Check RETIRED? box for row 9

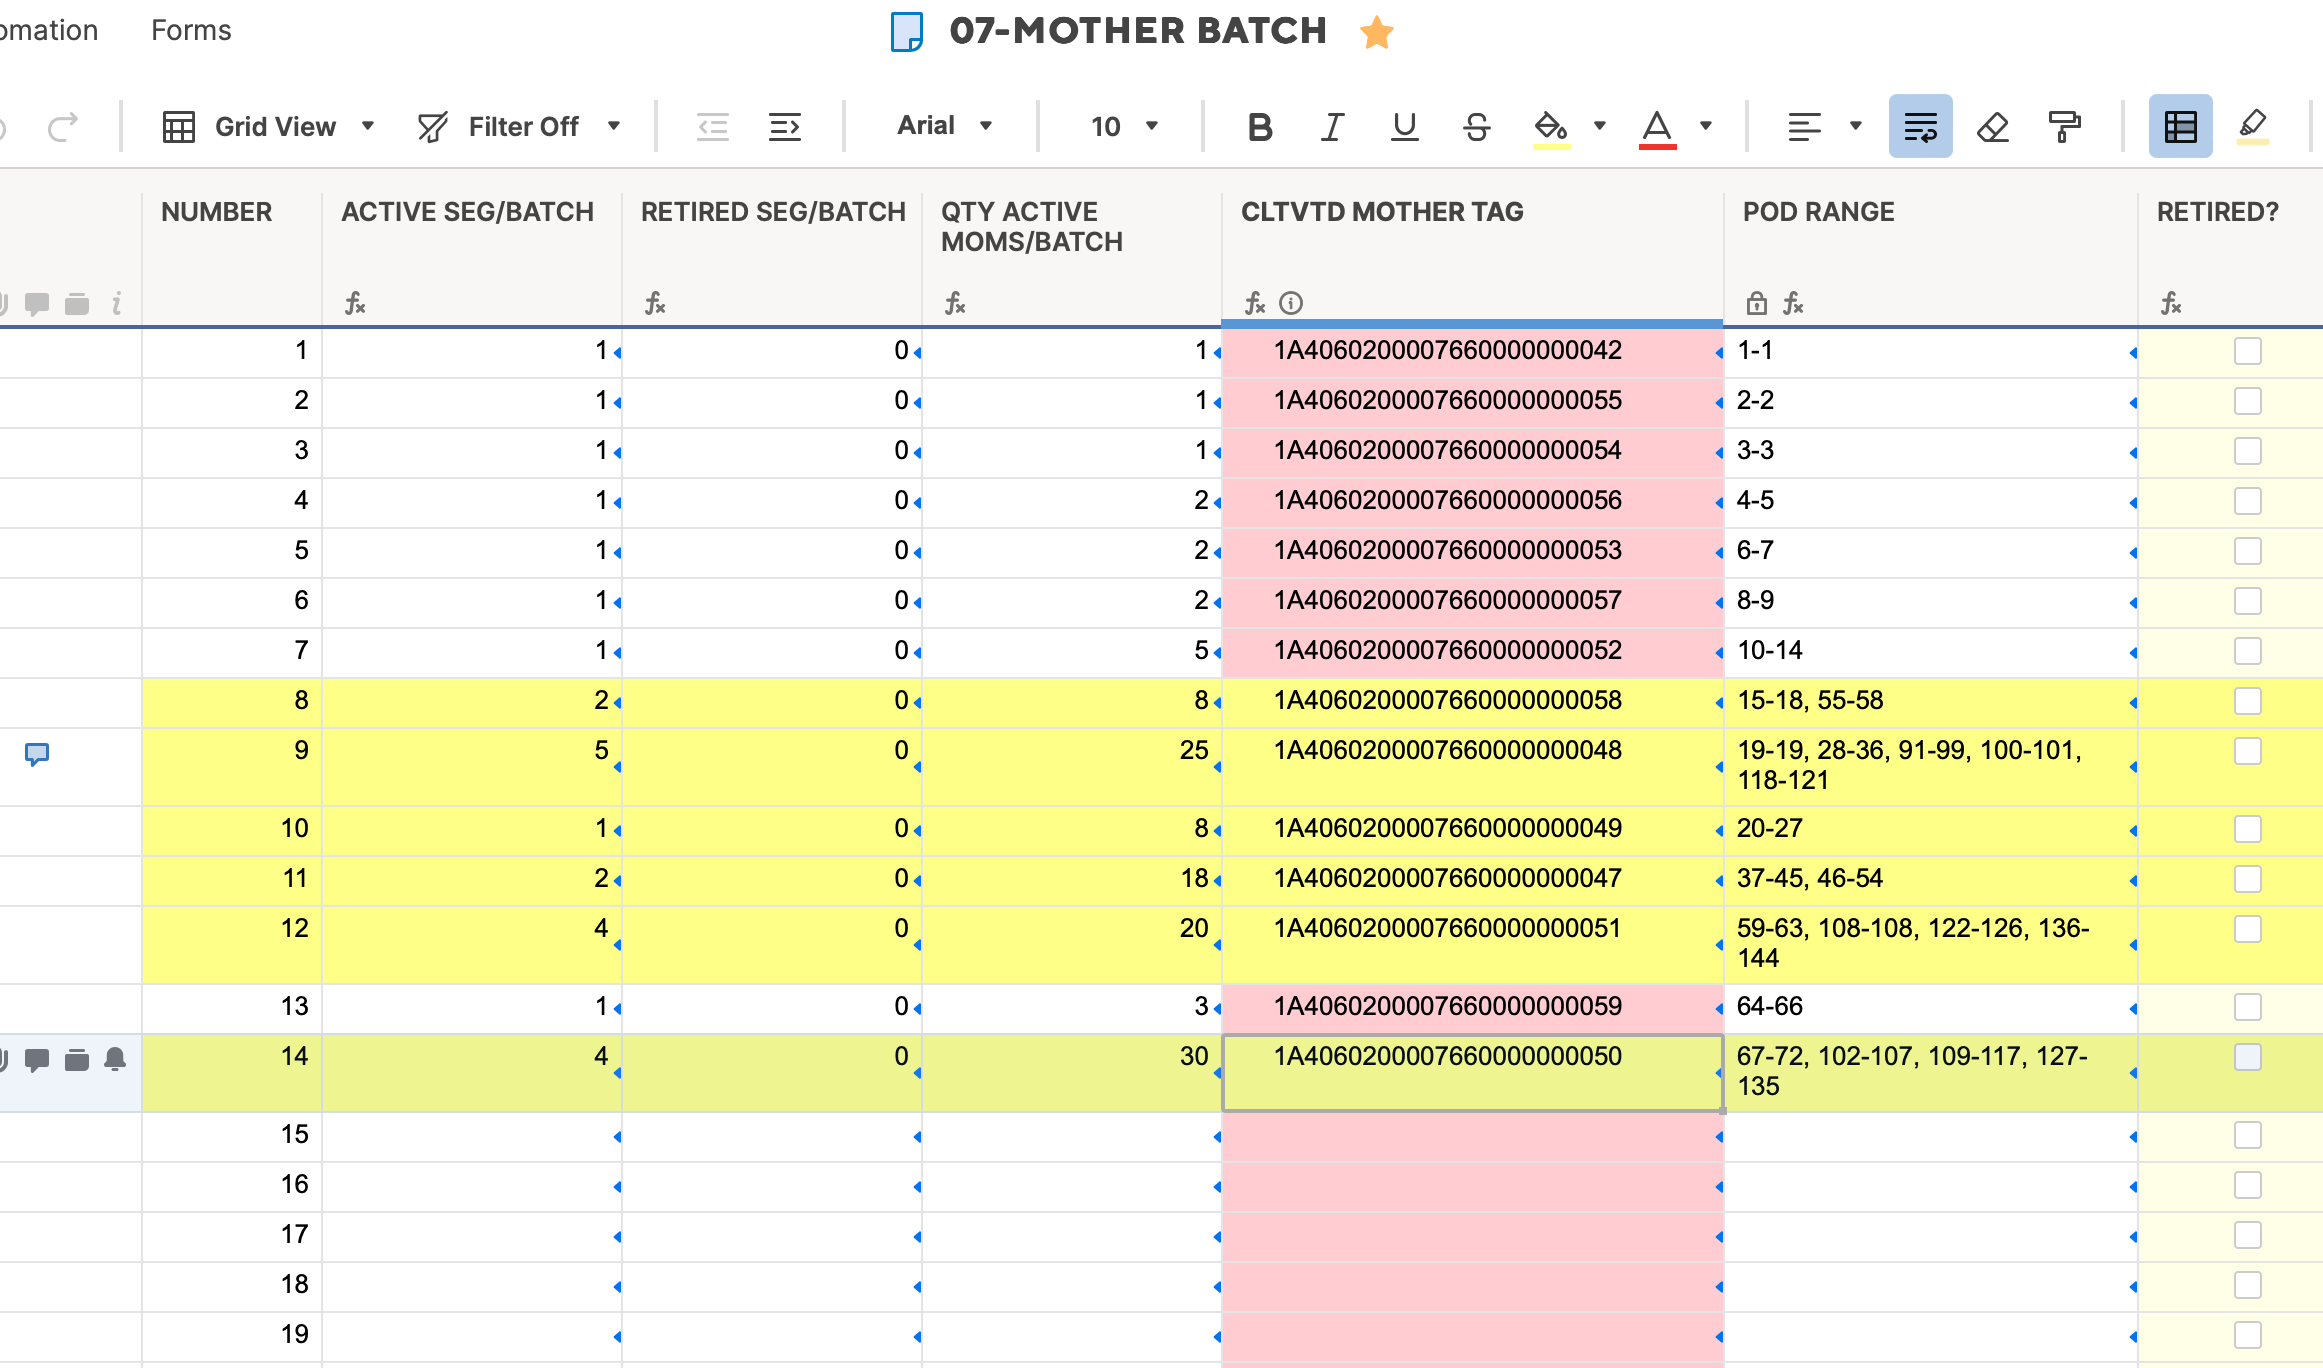click(2247, 751)
